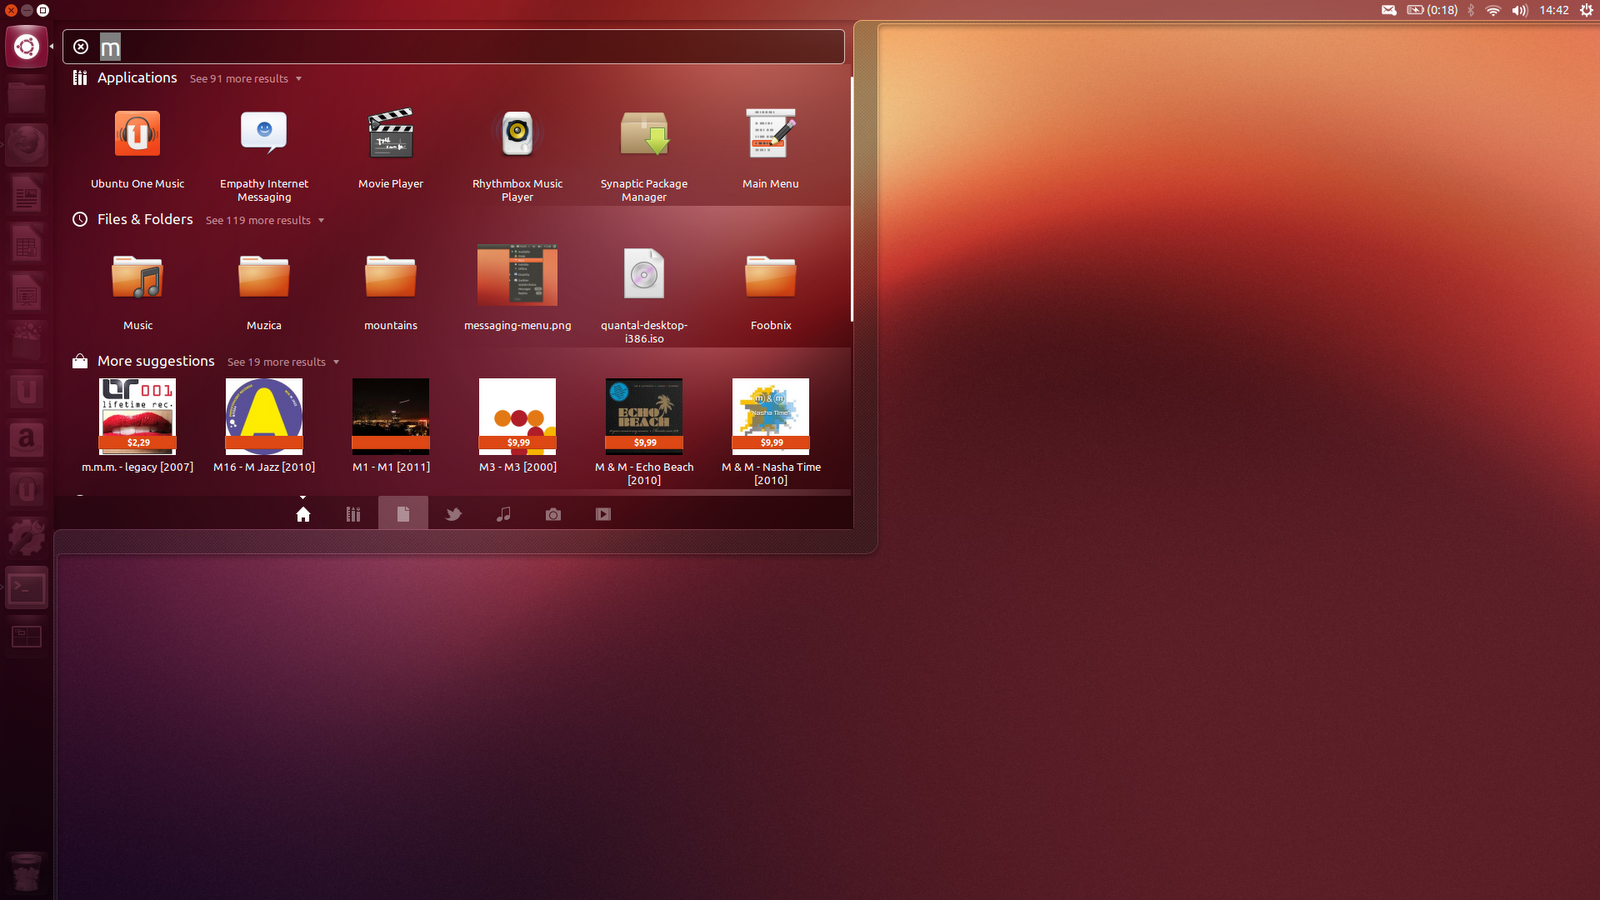This screenshot has width=1600, height=900.
Task: Launch Movie Player from the Dash
Action: [x=390, y=133]
